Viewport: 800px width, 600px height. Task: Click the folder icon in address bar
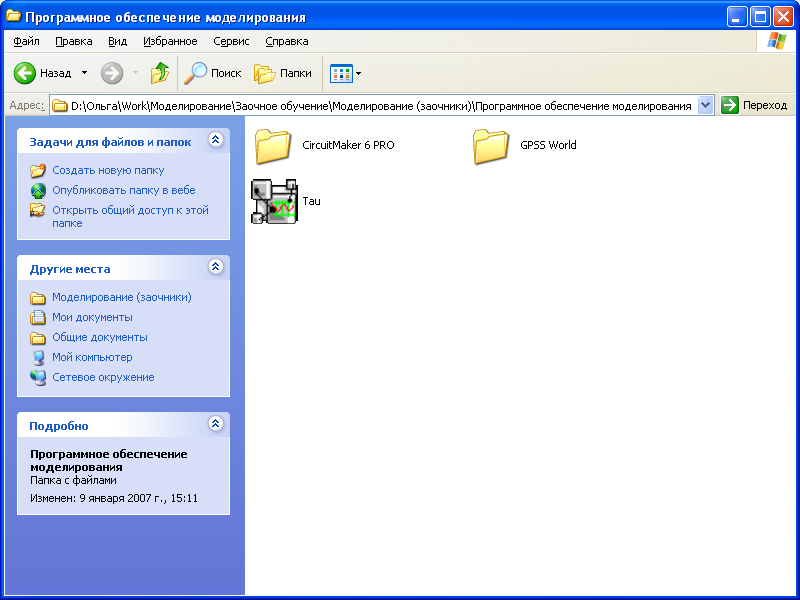60,106
